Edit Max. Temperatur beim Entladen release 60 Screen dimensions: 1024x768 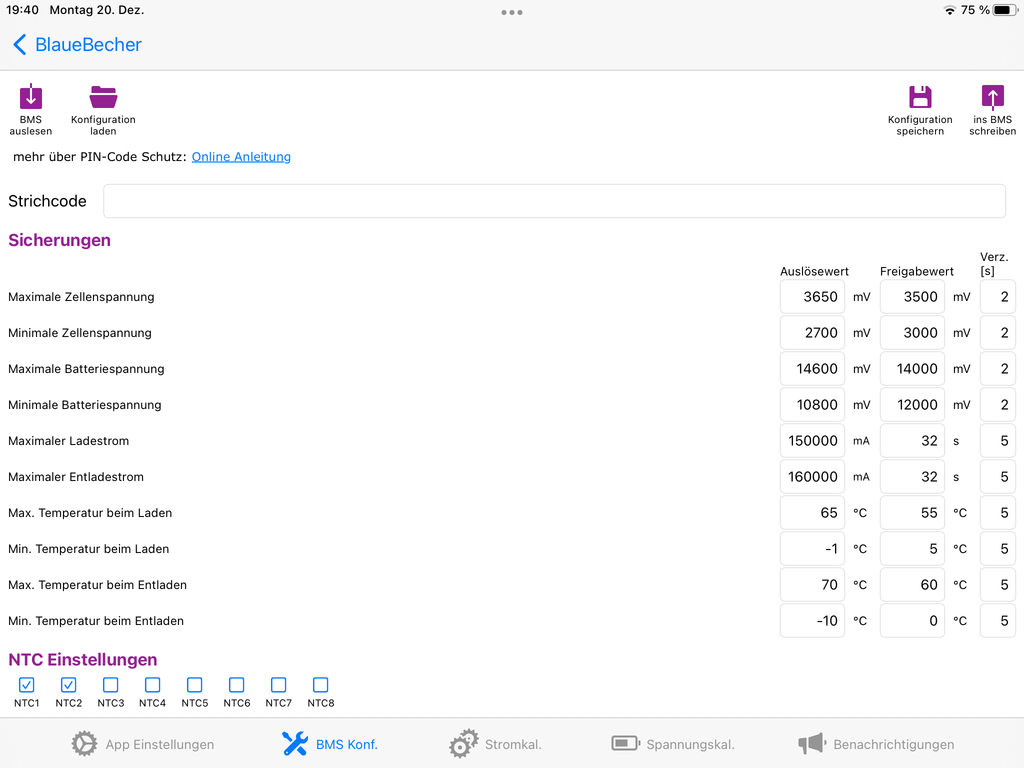click(912, 584)
